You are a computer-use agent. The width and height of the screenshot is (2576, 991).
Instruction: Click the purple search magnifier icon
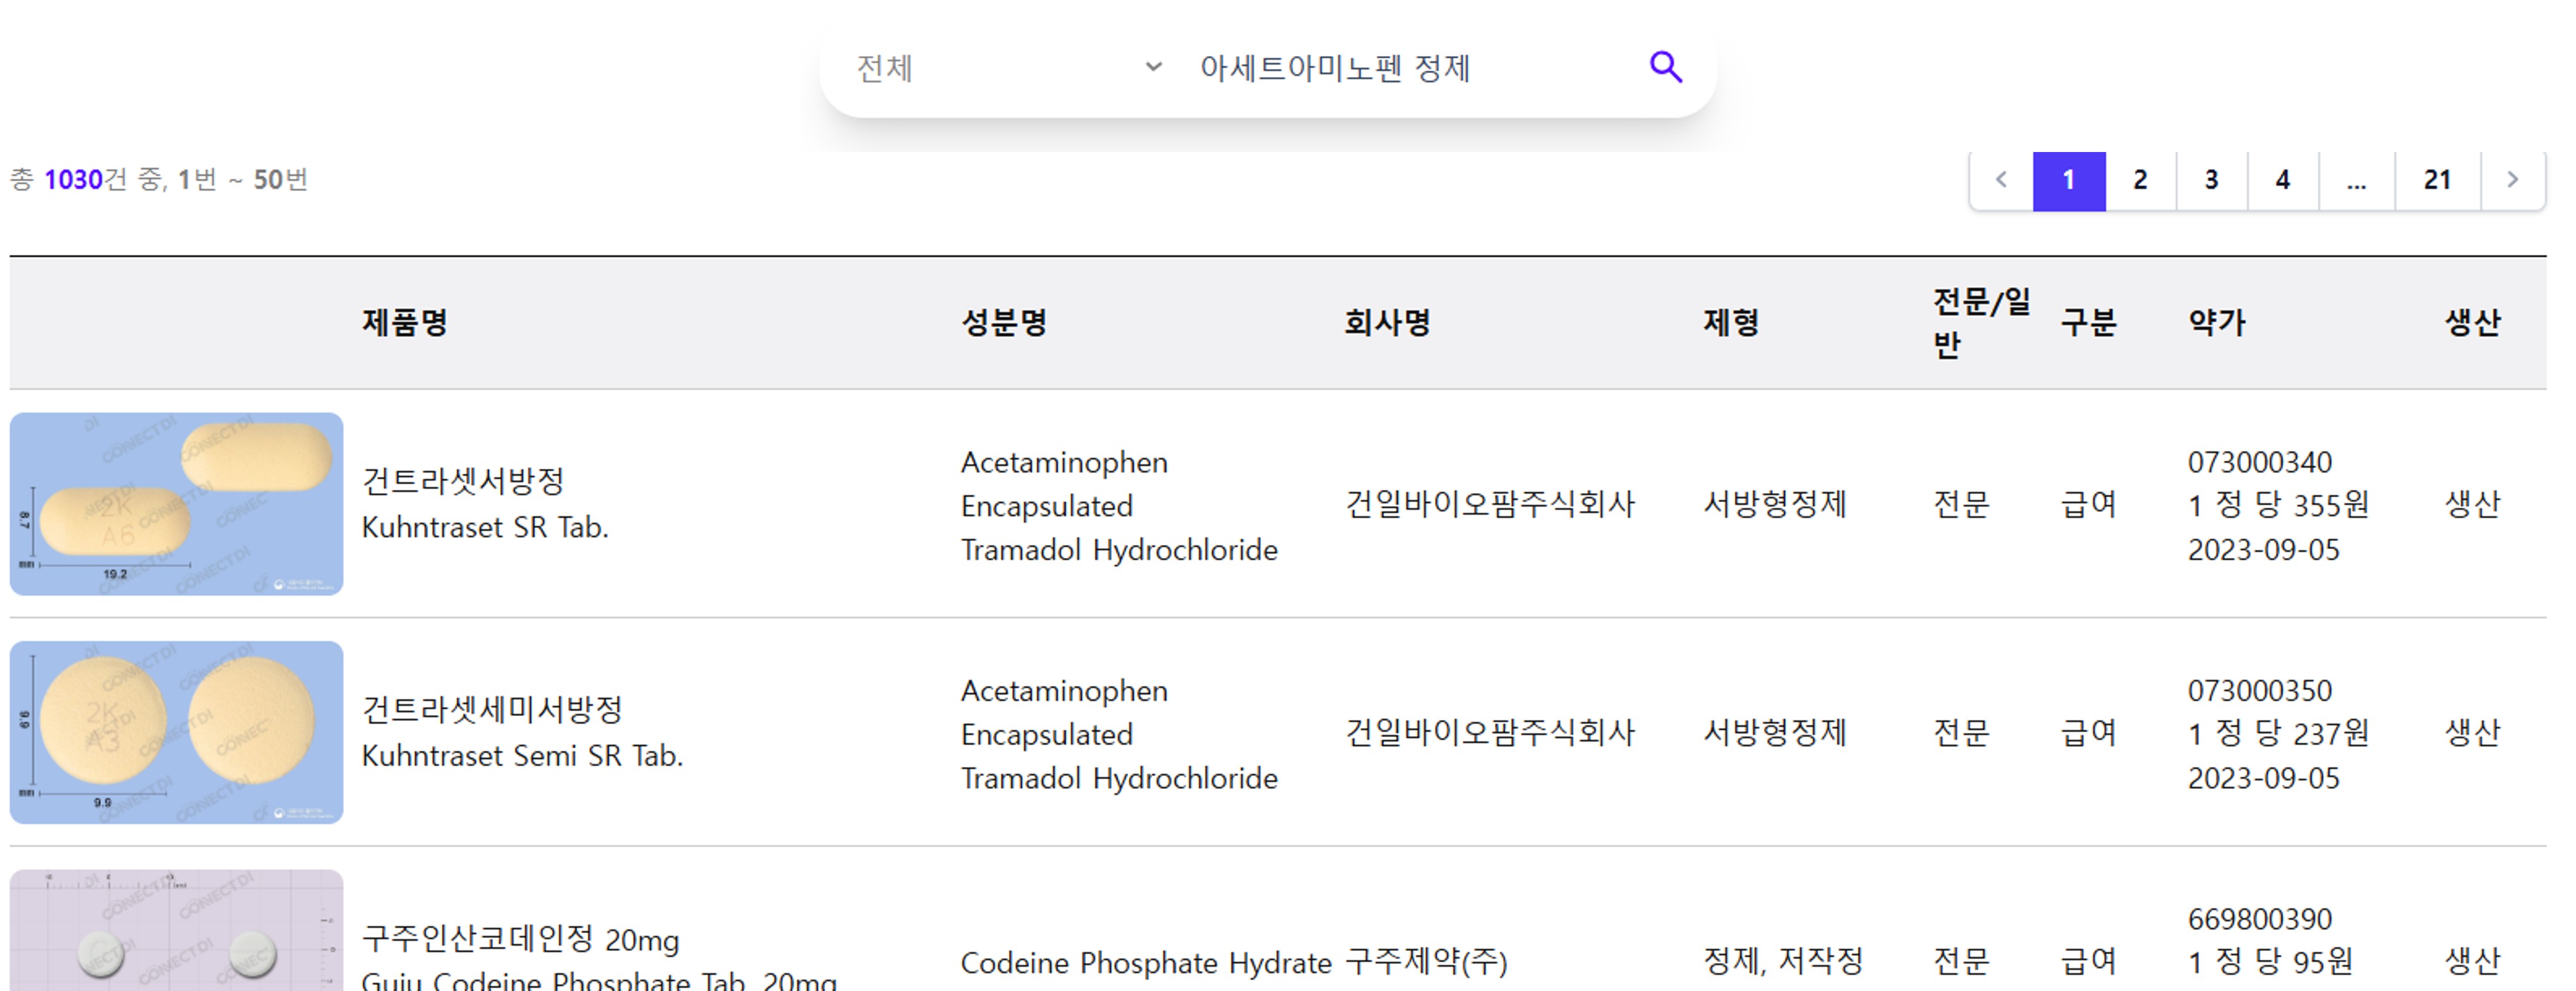tap(1665, 67)
